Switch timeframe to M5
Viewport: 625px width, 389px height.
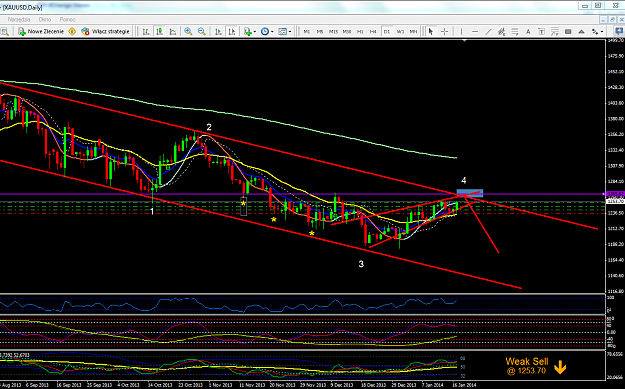coord(320,31)
